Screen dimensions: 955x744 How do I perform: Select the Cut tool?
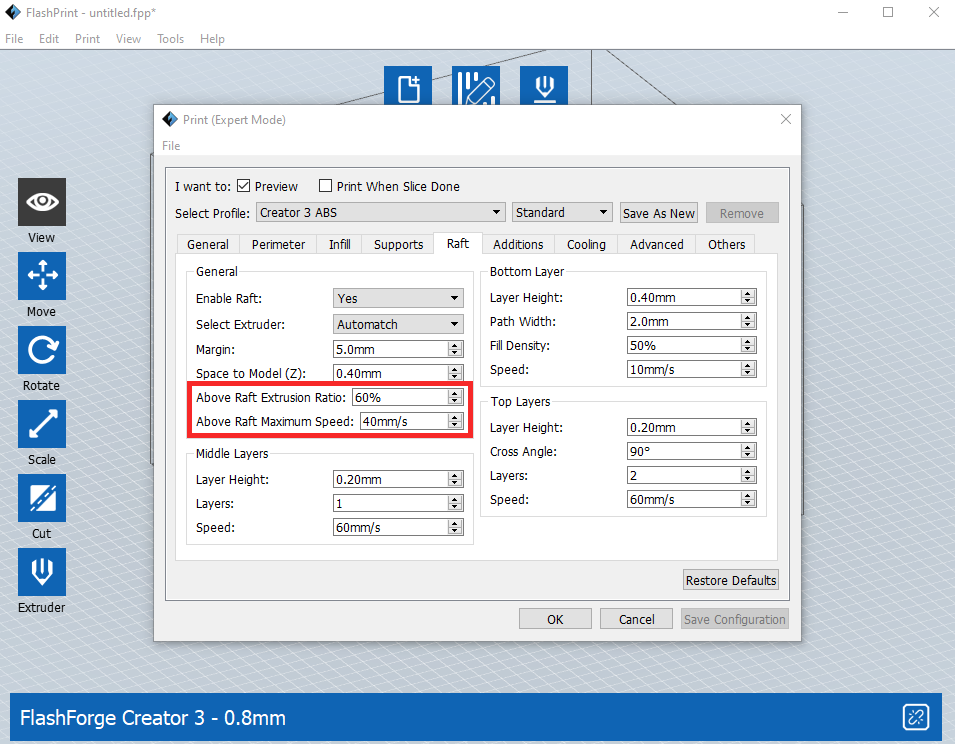(41, 498)
